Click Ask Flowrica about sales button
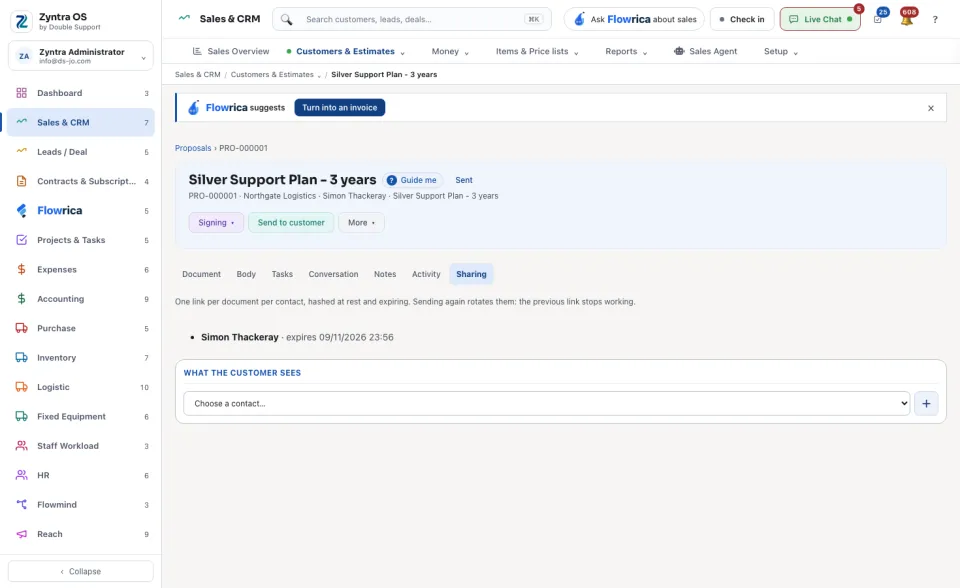The width and height of the screenshot is (960, 588). tap(634, 20)
